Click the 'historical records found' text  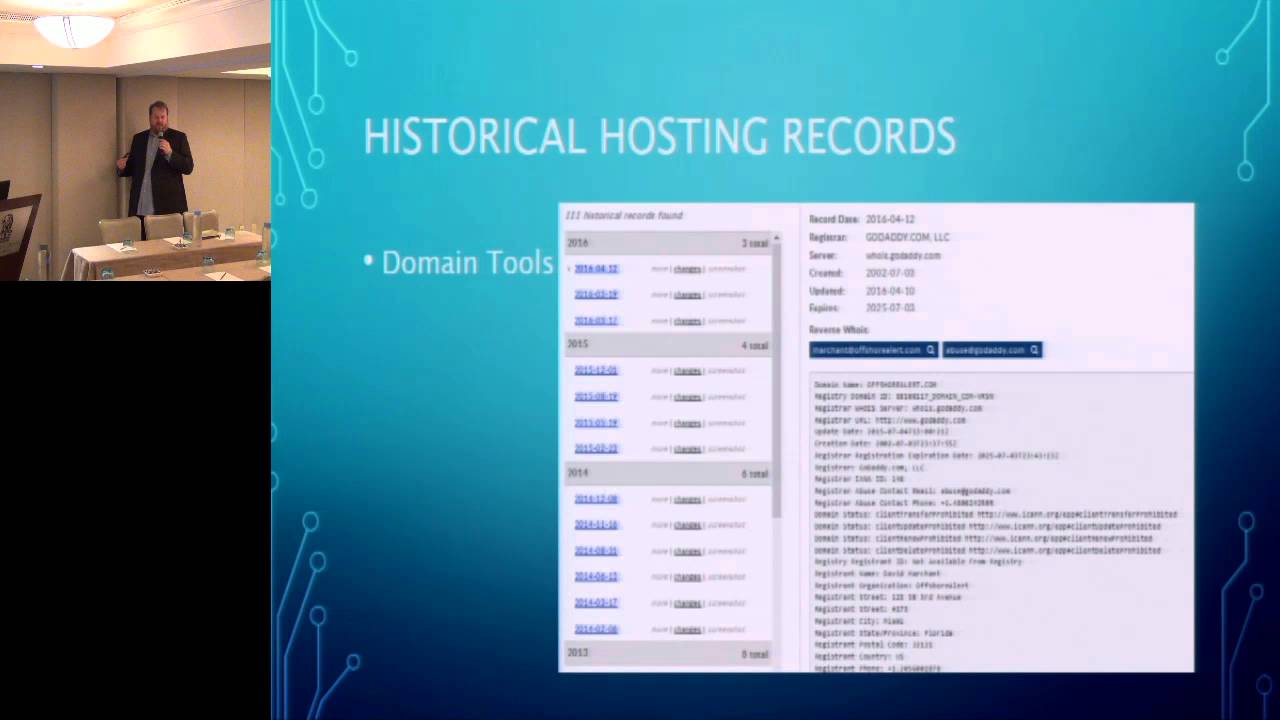[624, 215]
